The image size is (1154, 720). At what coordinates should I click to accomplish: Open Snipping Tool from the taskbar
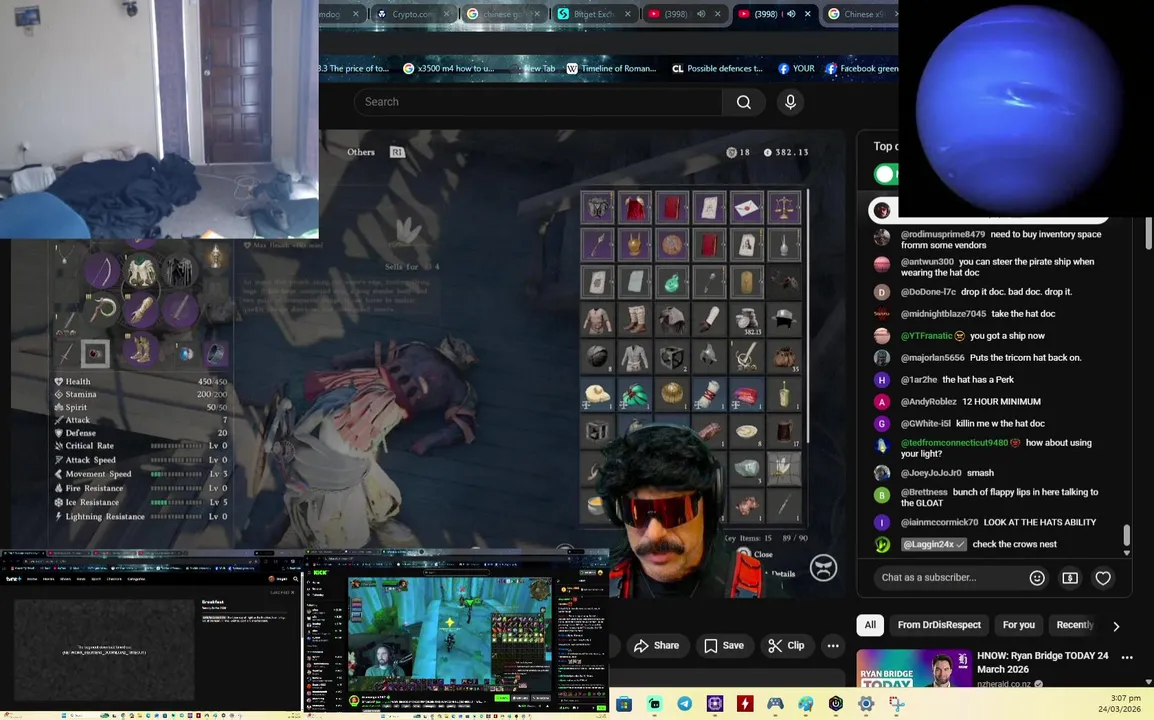tap(896, 704)
